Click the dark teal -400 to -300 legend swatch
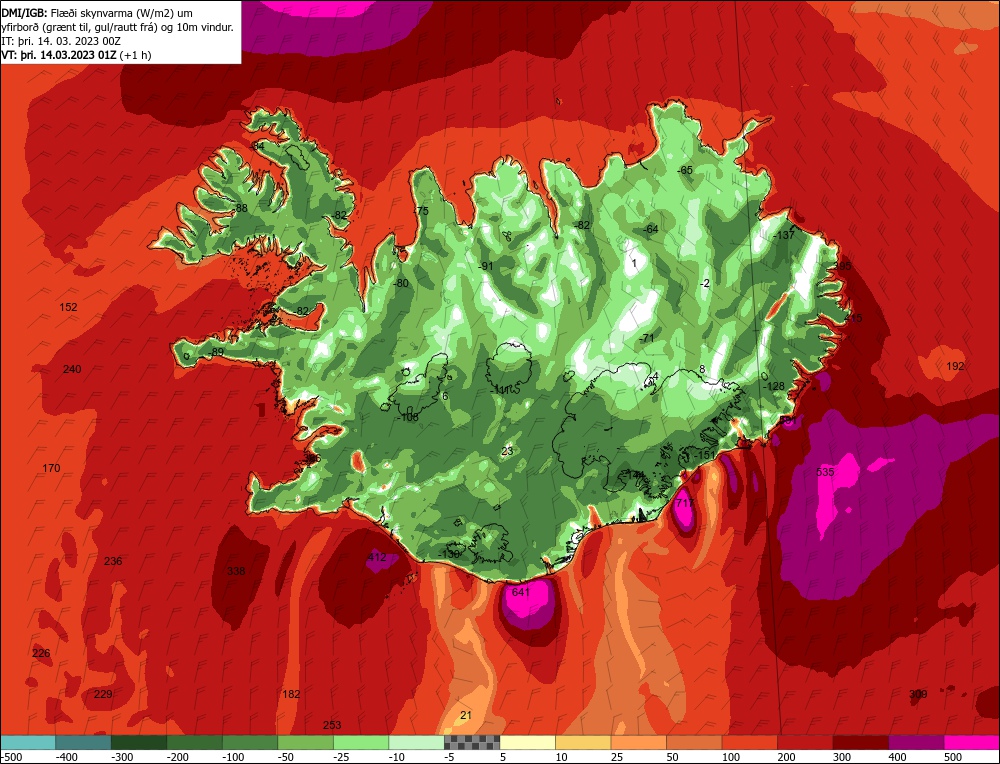1000x764 pixels. point(84,742)
